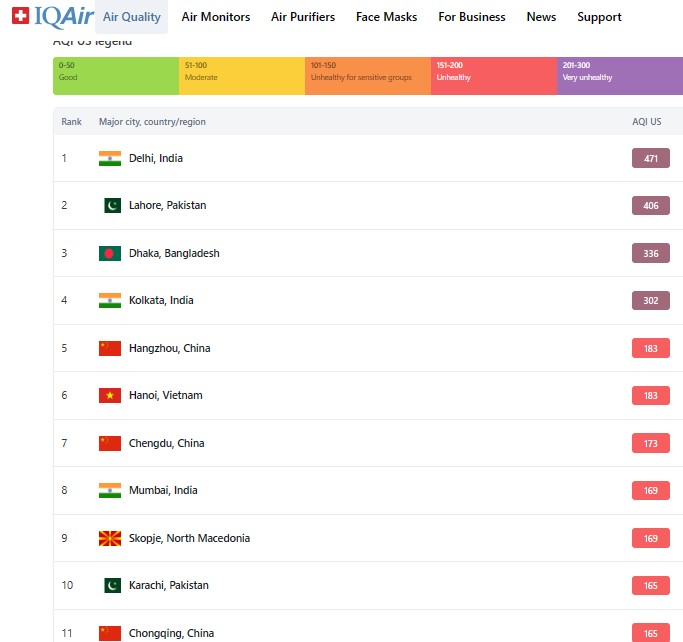Screen dimensions: 683x642
Task: Click the 471 AQI badge for Delhi
Action: click(x=650, y=158)
